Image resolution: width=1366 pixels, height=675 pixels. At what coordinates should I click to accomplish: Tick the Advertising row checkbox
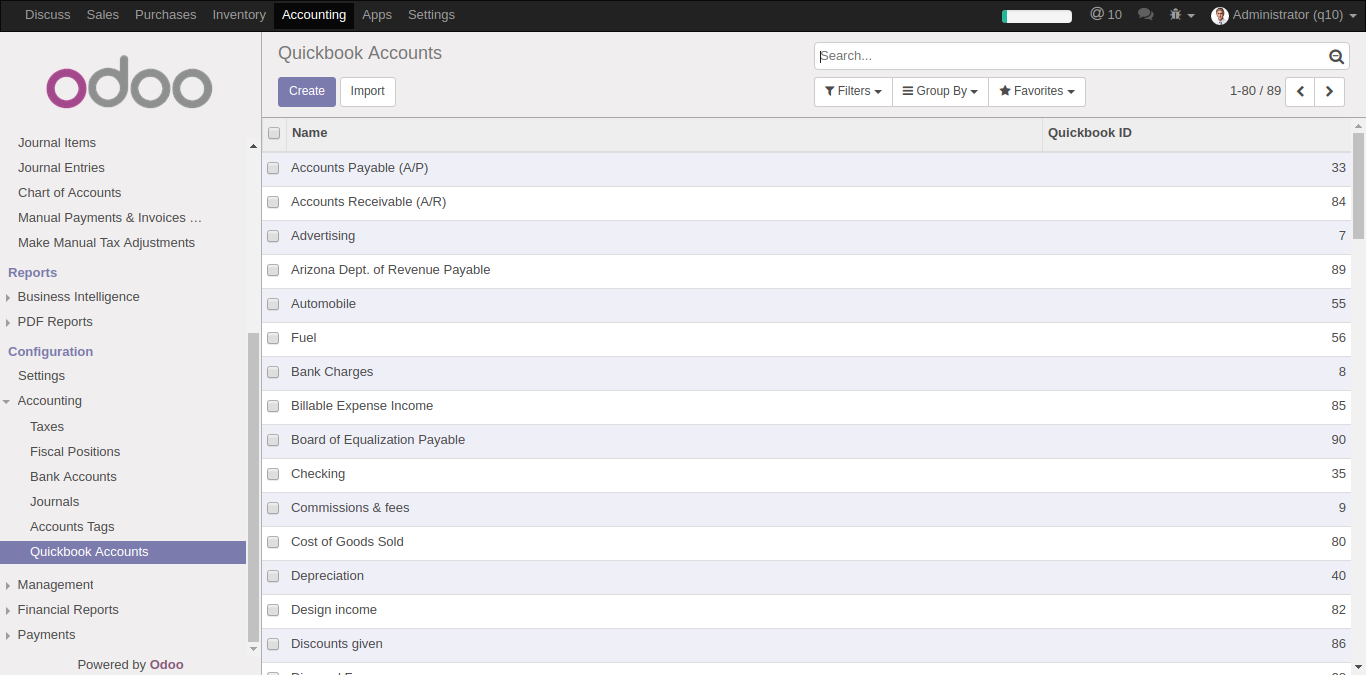click(x=273, y=236)
